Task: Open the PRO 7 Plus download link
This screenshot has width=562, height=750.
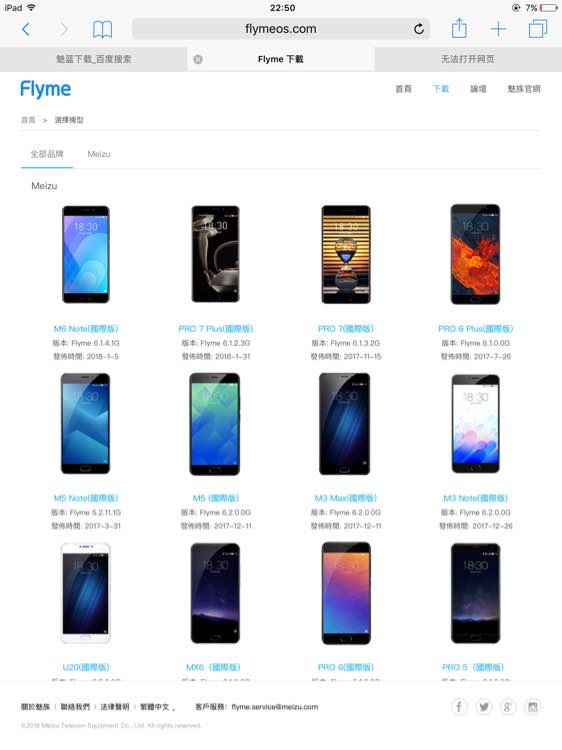Action: (216, 329)
